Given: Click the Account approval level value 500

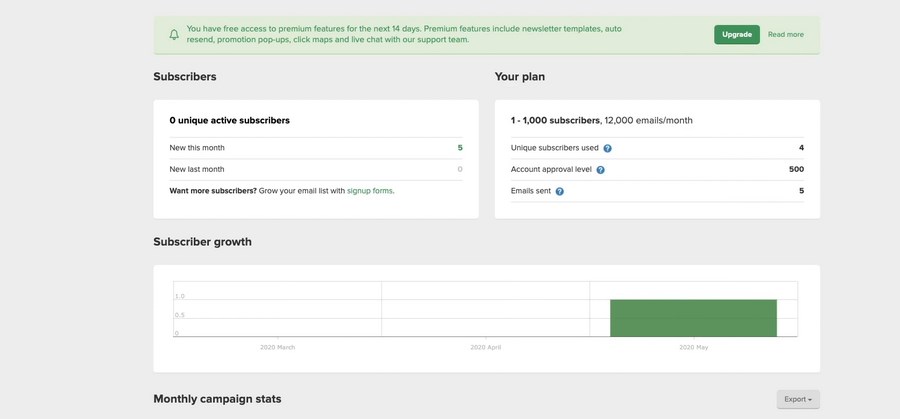Looking at the screenshot, I should [796, 169].
